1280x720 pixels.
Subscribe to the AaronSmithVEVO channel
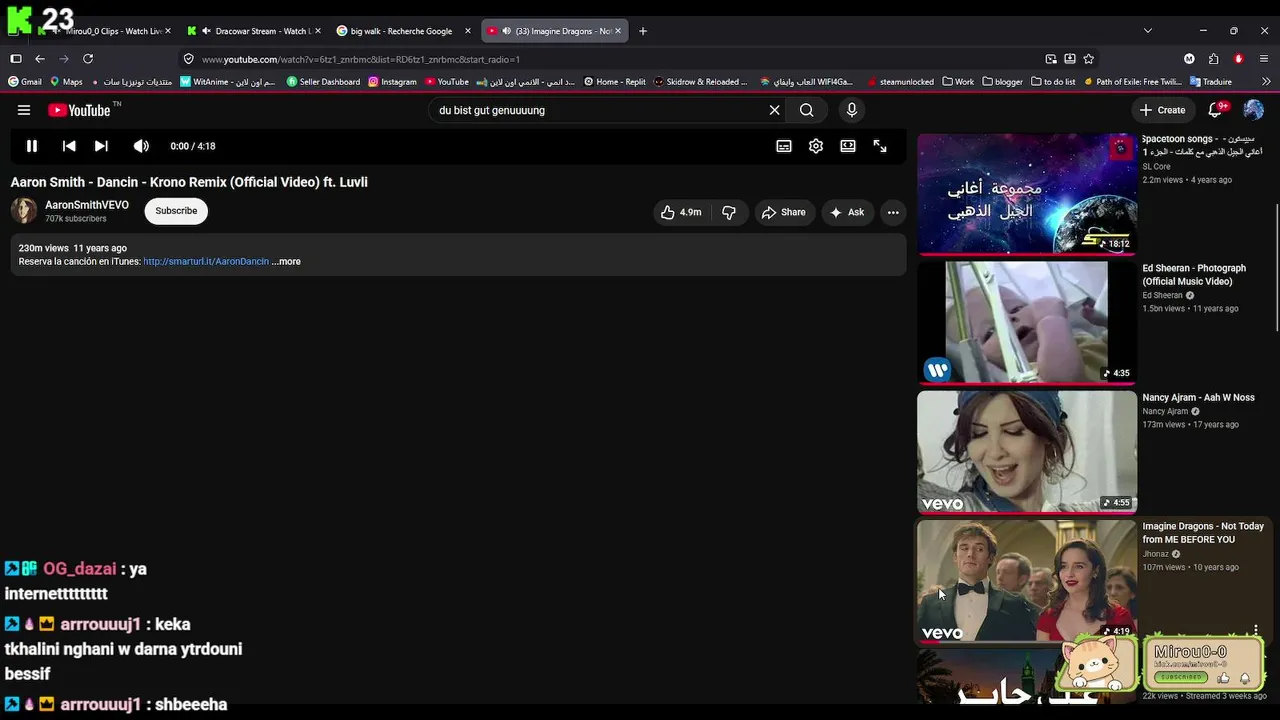tap(176, 211)
